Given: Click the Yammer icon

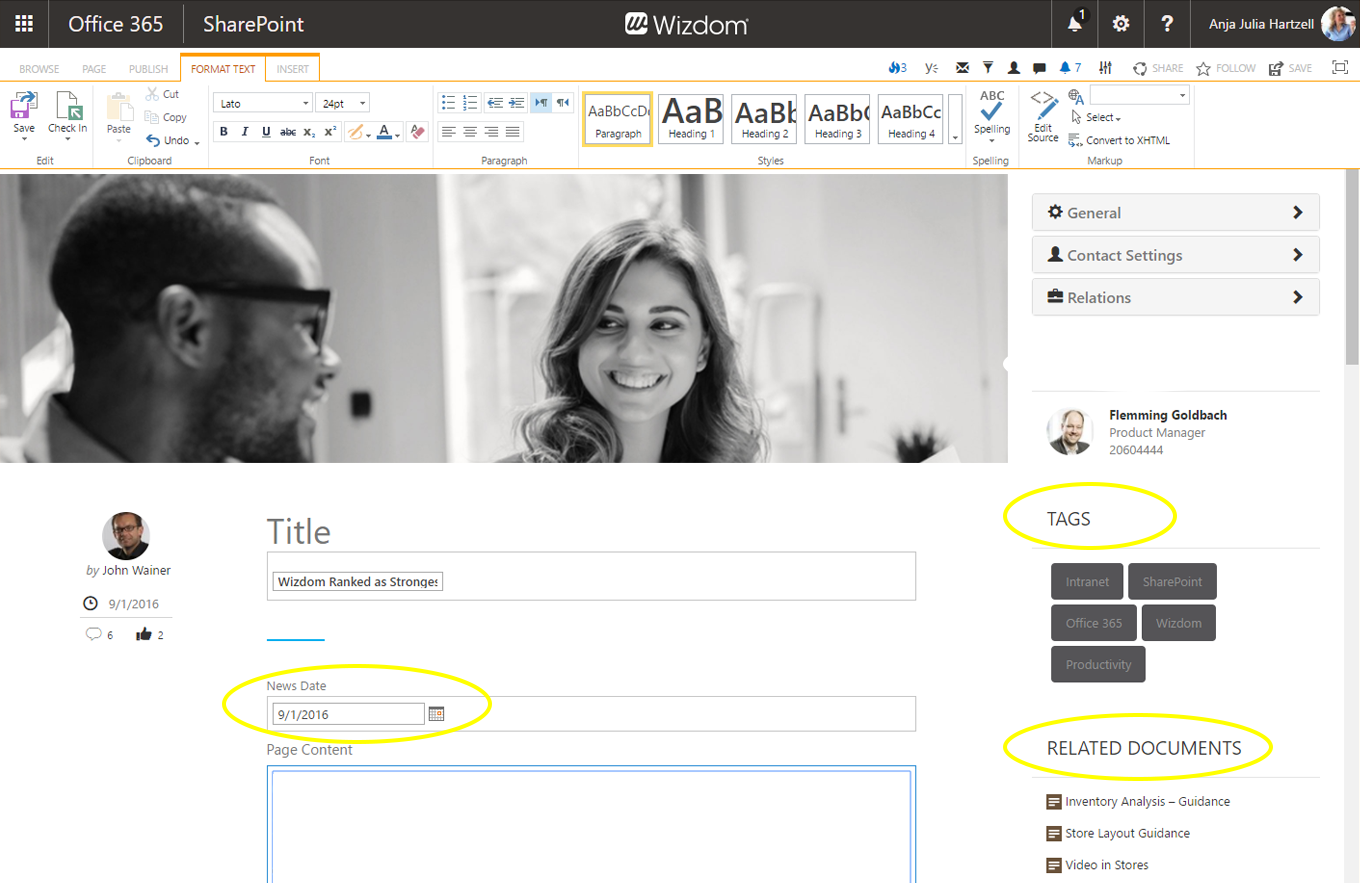Looking at the screenshot, I should 931,68.
